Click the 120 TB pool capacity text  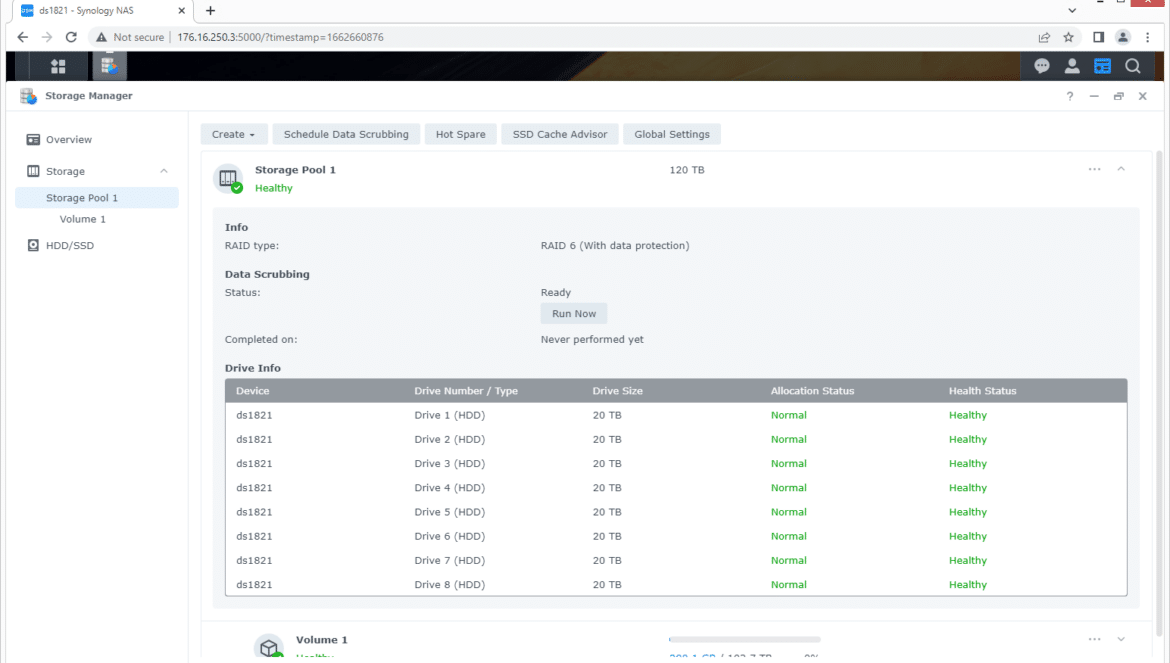pos(686,170)
